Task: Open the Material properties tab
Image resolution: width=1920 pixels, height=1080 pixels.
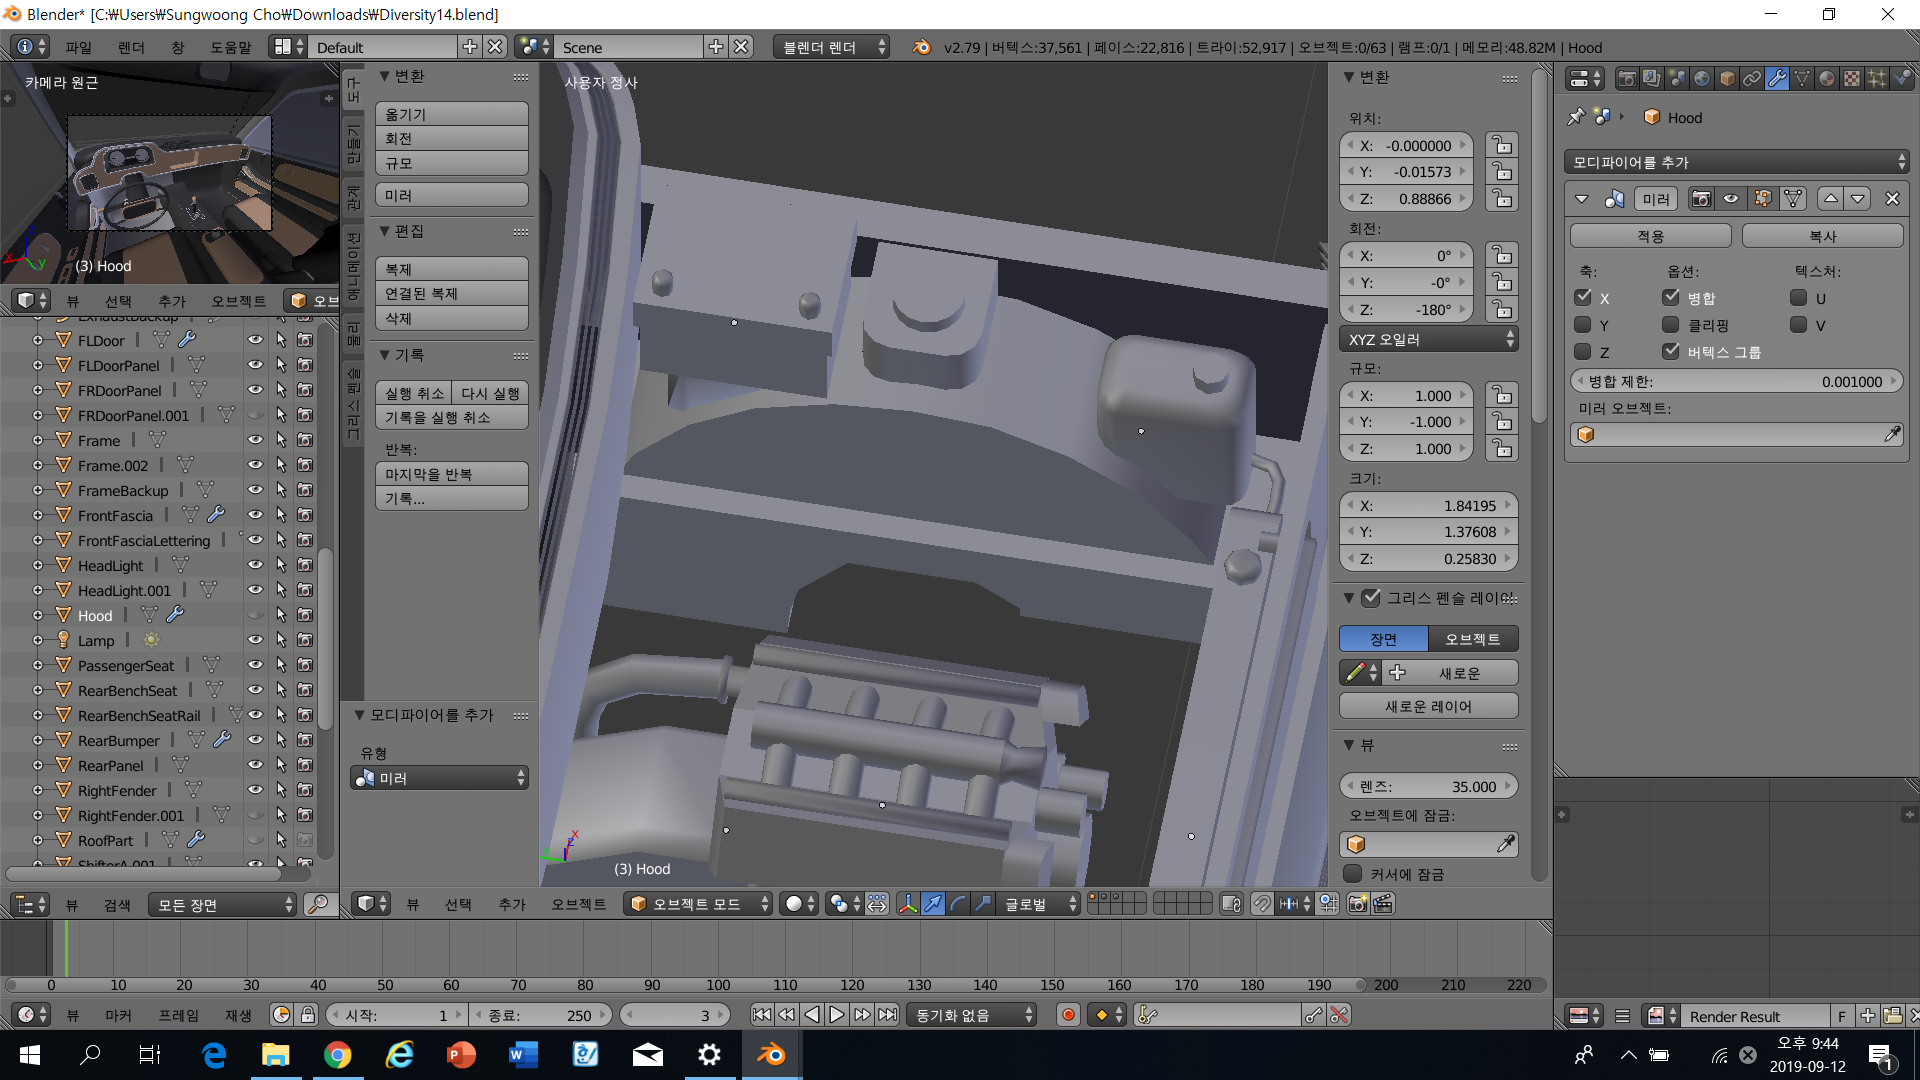Action: (1827, 79)
